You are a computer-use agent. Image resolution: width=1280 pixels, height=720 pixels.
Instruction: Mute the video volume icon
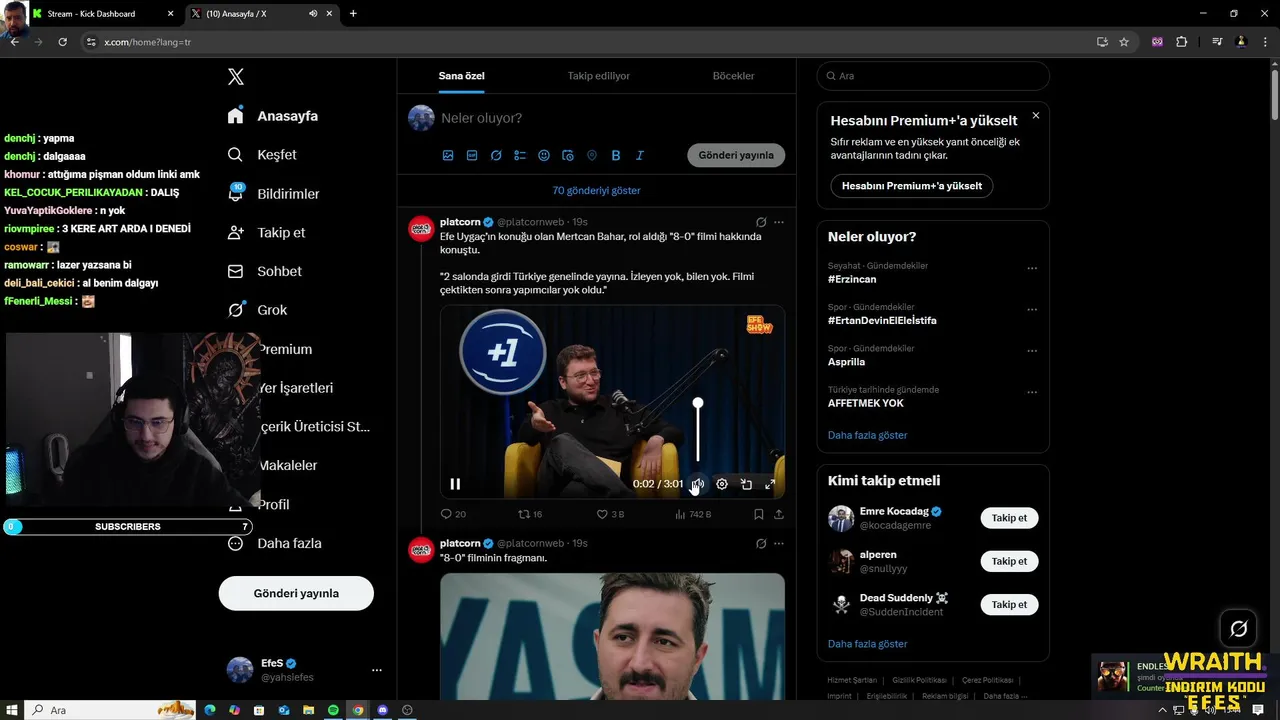[697, 484]
